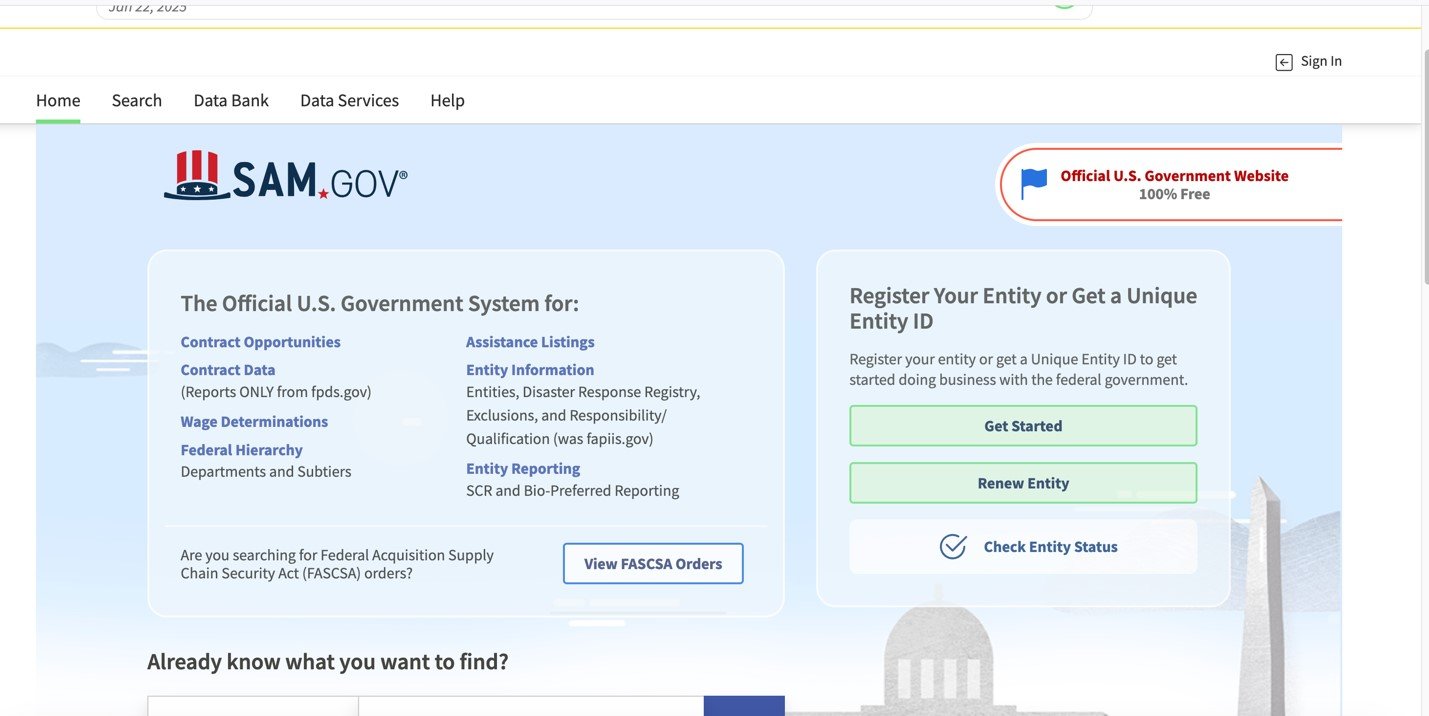
Task: Click the View FASCSA Orders button
Action: [653, 564]
